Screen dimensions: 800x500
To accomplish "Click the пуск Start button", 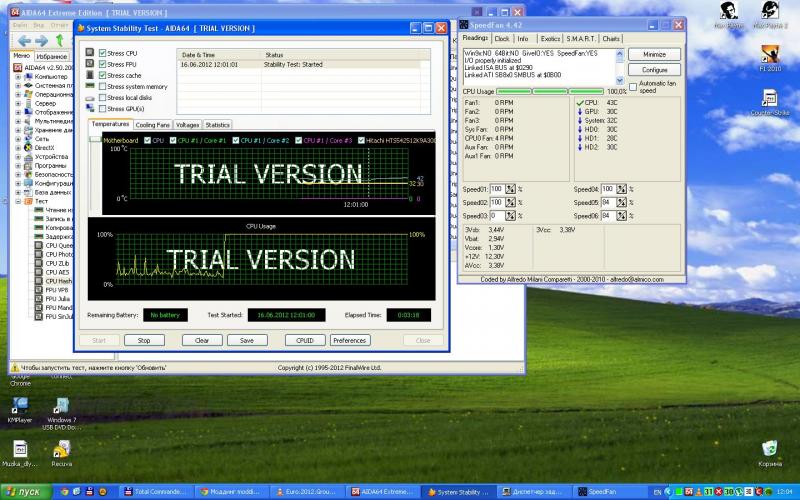I will click(26, 492).
